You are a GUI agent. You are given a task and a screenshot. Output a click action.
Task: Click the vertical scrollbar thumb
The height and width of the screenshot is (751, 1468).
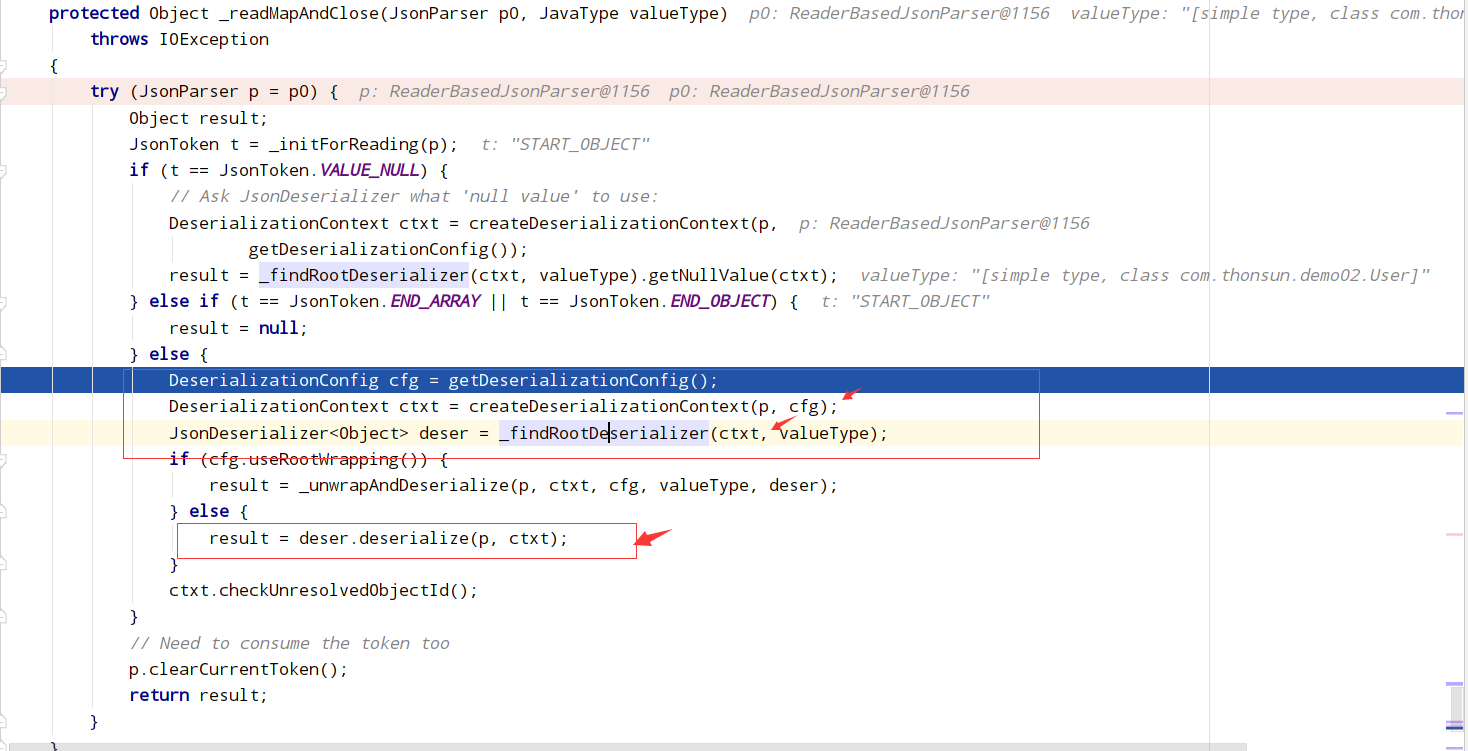point(1456,707)
